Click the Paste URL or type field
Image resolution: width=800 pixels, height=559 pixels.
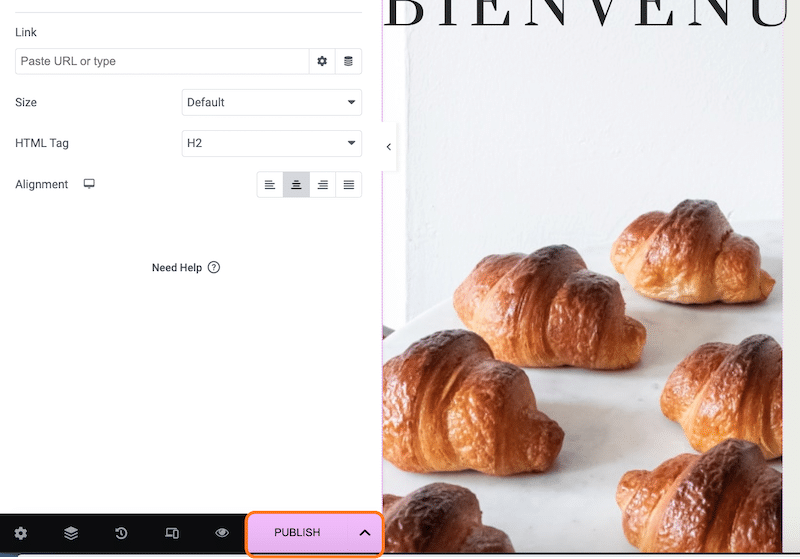click(x=162, y=61)
